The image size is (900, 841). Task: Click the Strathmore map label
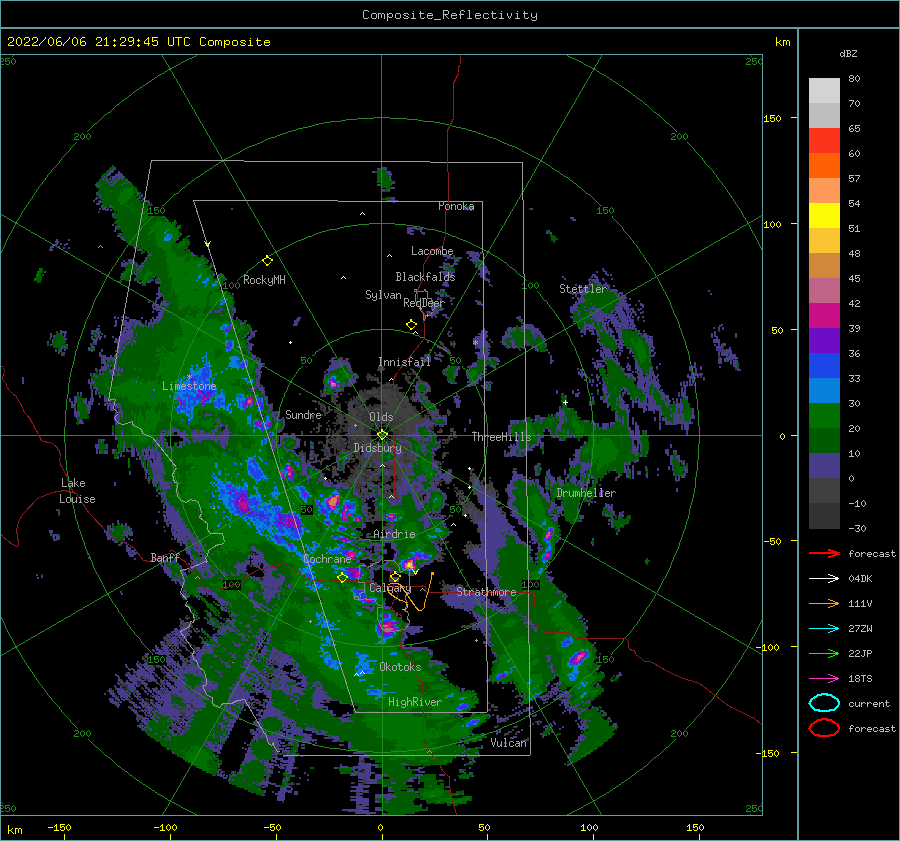tap(486, 591)
